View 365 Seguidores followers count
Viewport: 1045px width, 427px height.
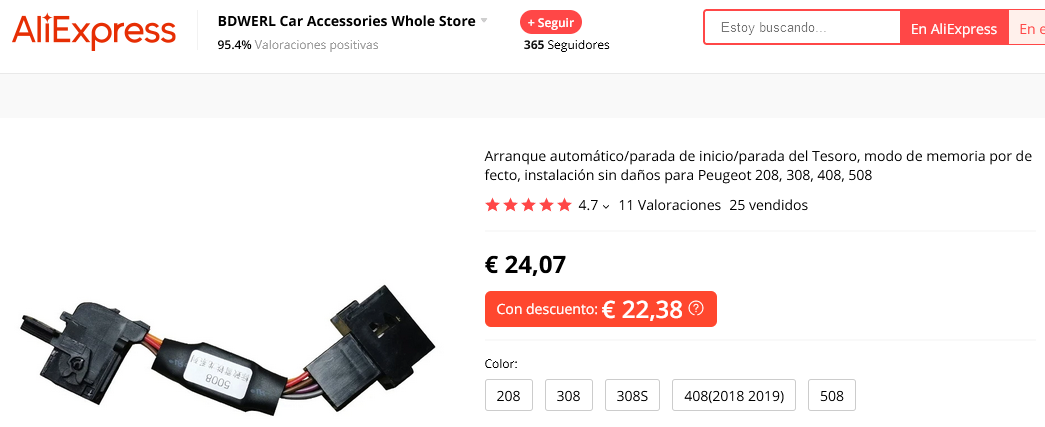[566, 45]
